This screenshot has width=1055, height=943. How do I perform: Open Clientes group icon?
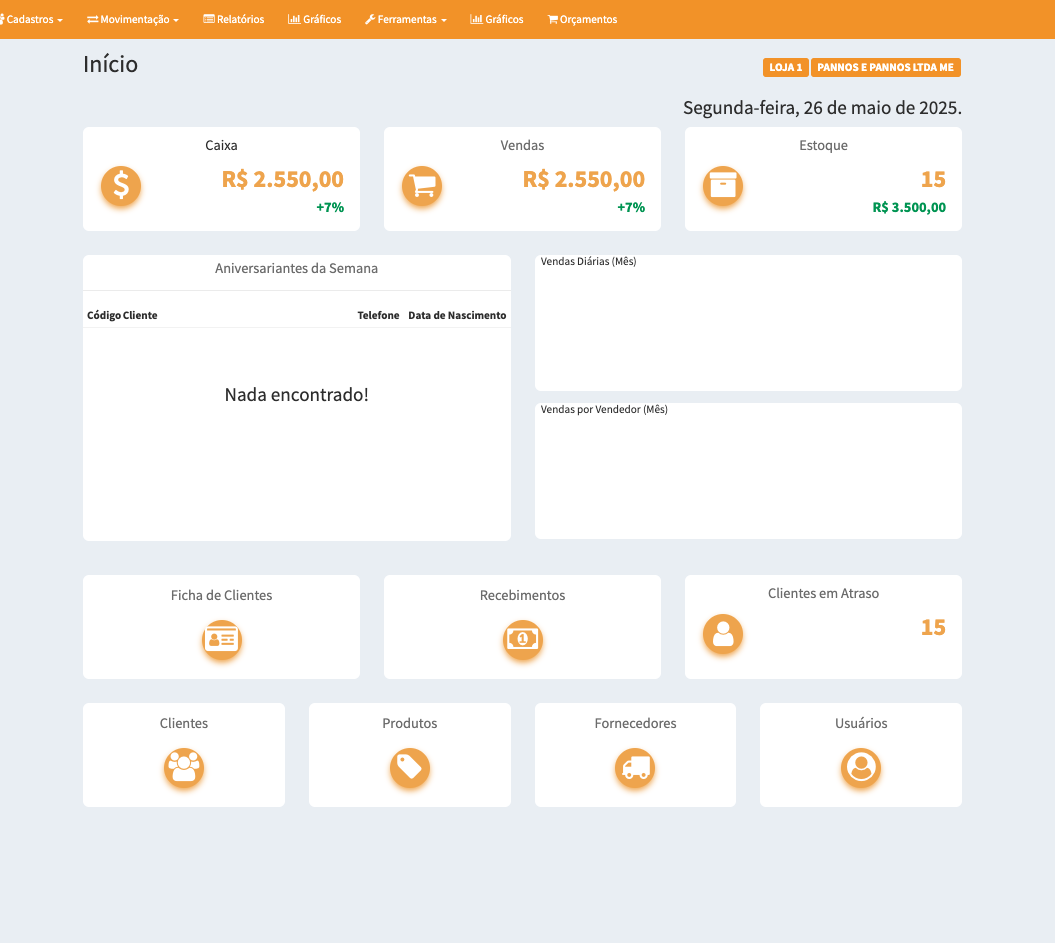[183, 767]
